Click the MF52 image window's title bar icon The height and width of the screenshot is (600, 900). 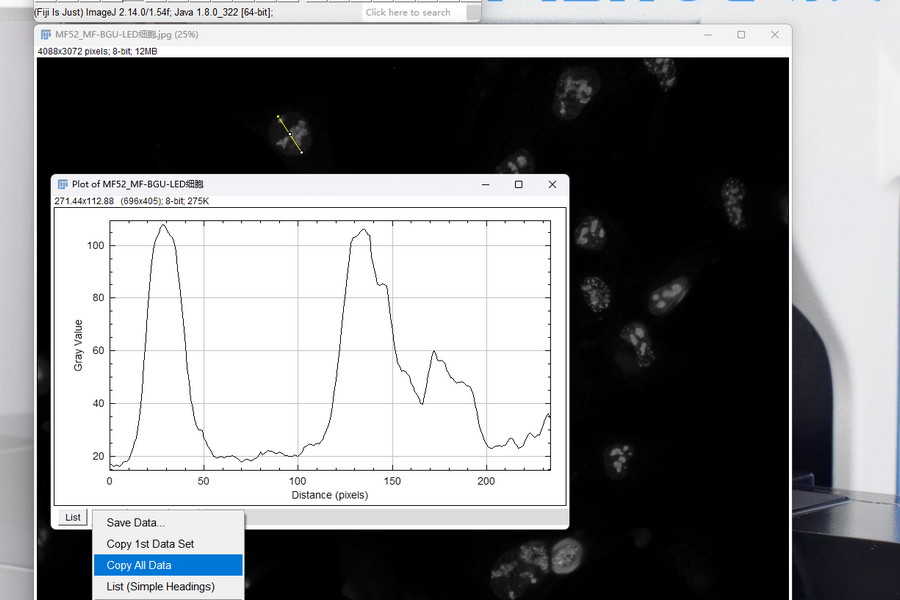tap(46, 35)
